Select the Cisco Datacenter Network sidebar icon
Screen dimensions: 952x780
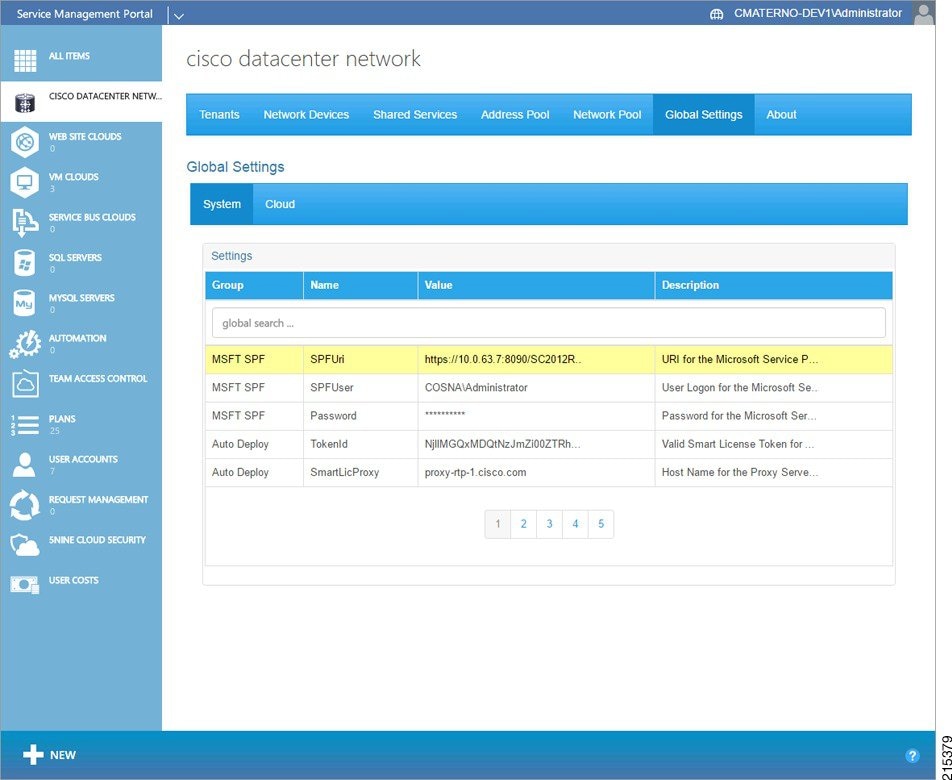25,102
